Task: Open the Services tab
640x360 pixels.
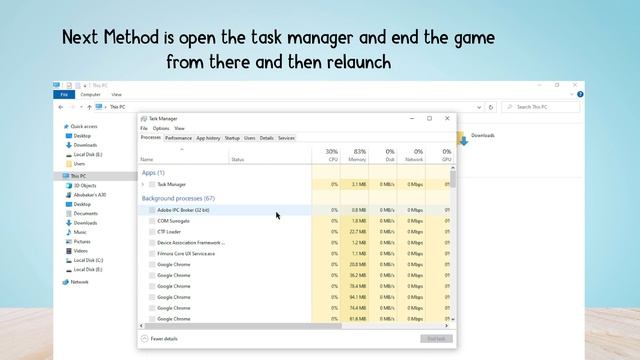Action: 286,138
